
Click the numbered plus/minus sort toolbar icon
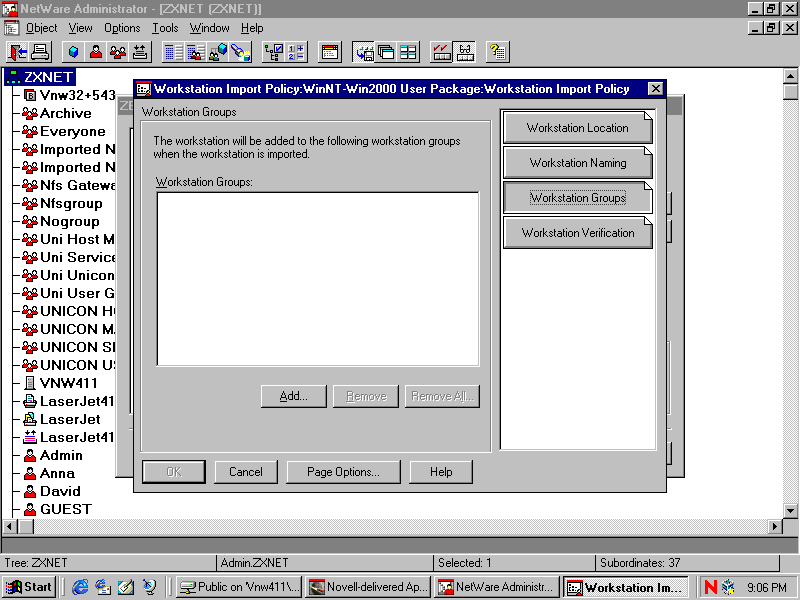296,52
